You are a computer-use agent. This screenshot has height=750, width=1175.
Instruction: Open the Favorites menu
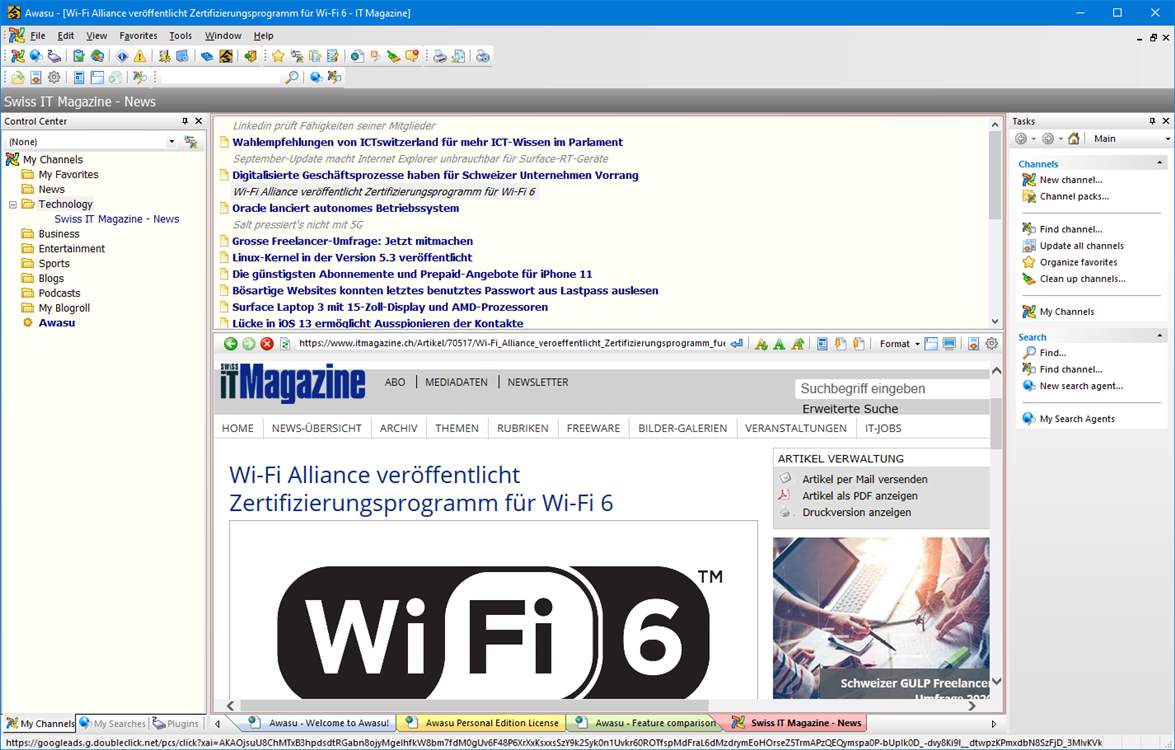[139, 35]
